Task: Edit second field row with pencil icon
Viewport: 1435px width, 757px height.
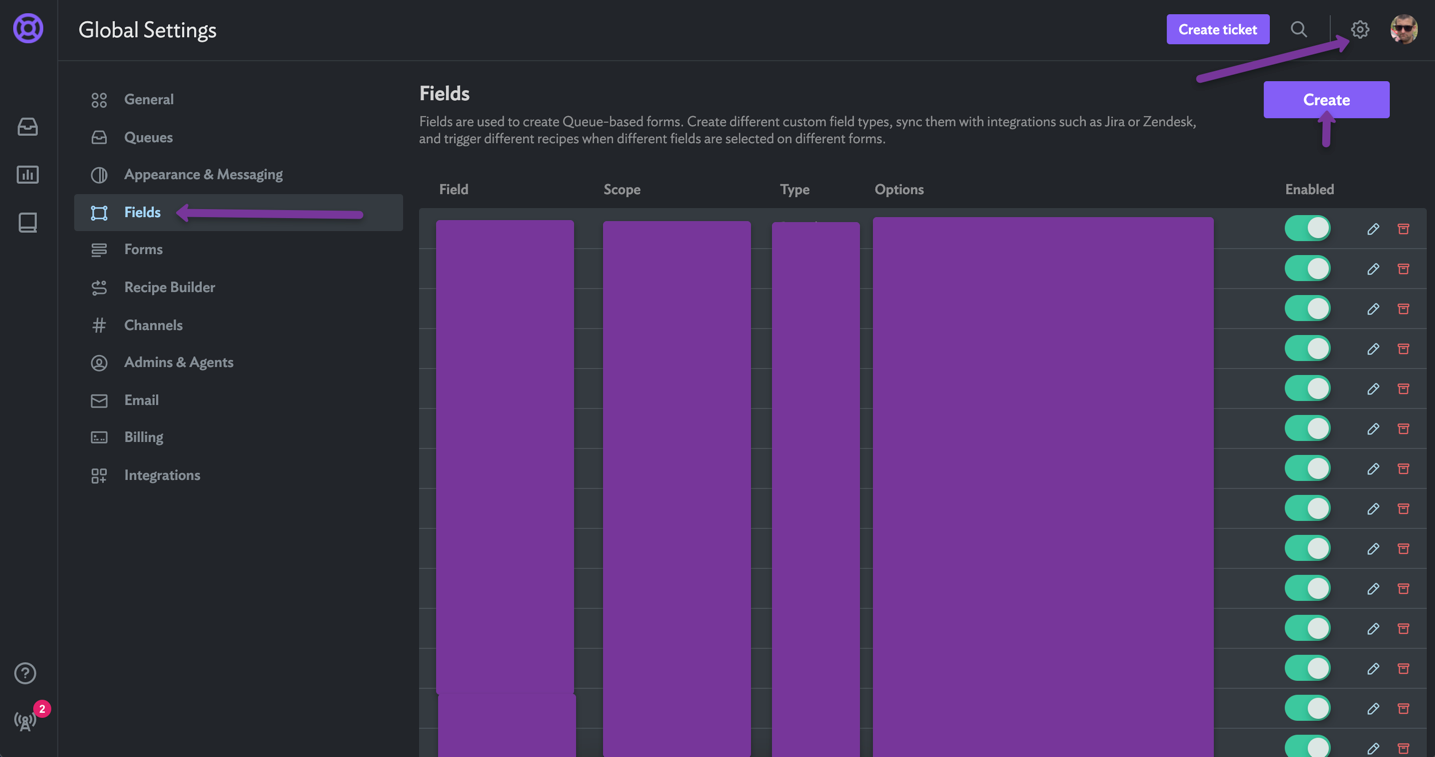Action: coord(1373,269)
